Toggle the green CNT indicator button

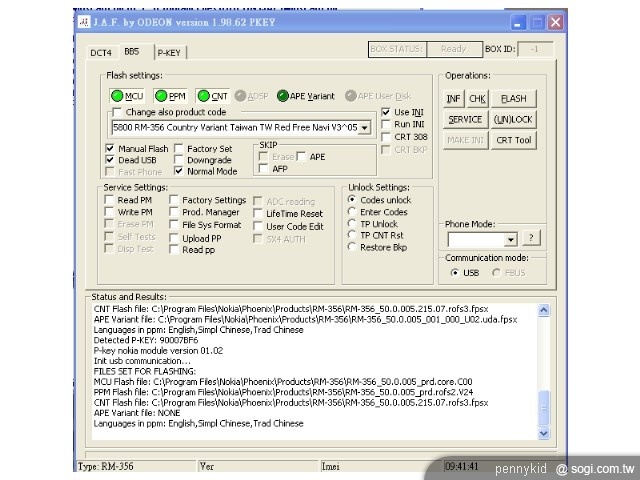point(212,96)
